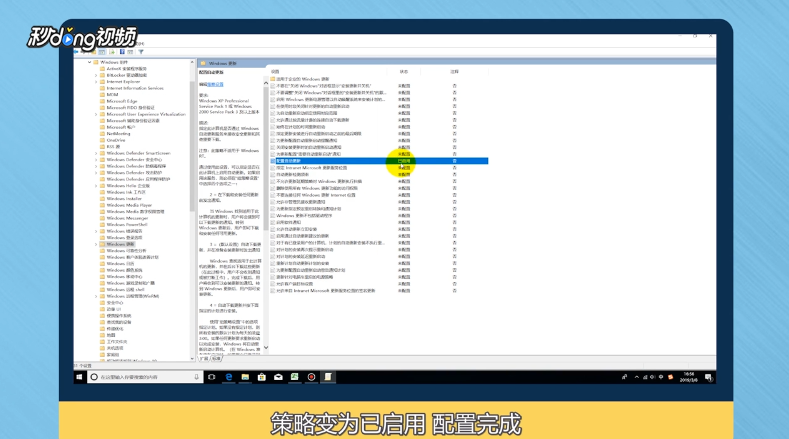Select the Windows 更新不包括驱动程序 policy
The height and width of the screenshot is (439, 789).
click(304, 215)
